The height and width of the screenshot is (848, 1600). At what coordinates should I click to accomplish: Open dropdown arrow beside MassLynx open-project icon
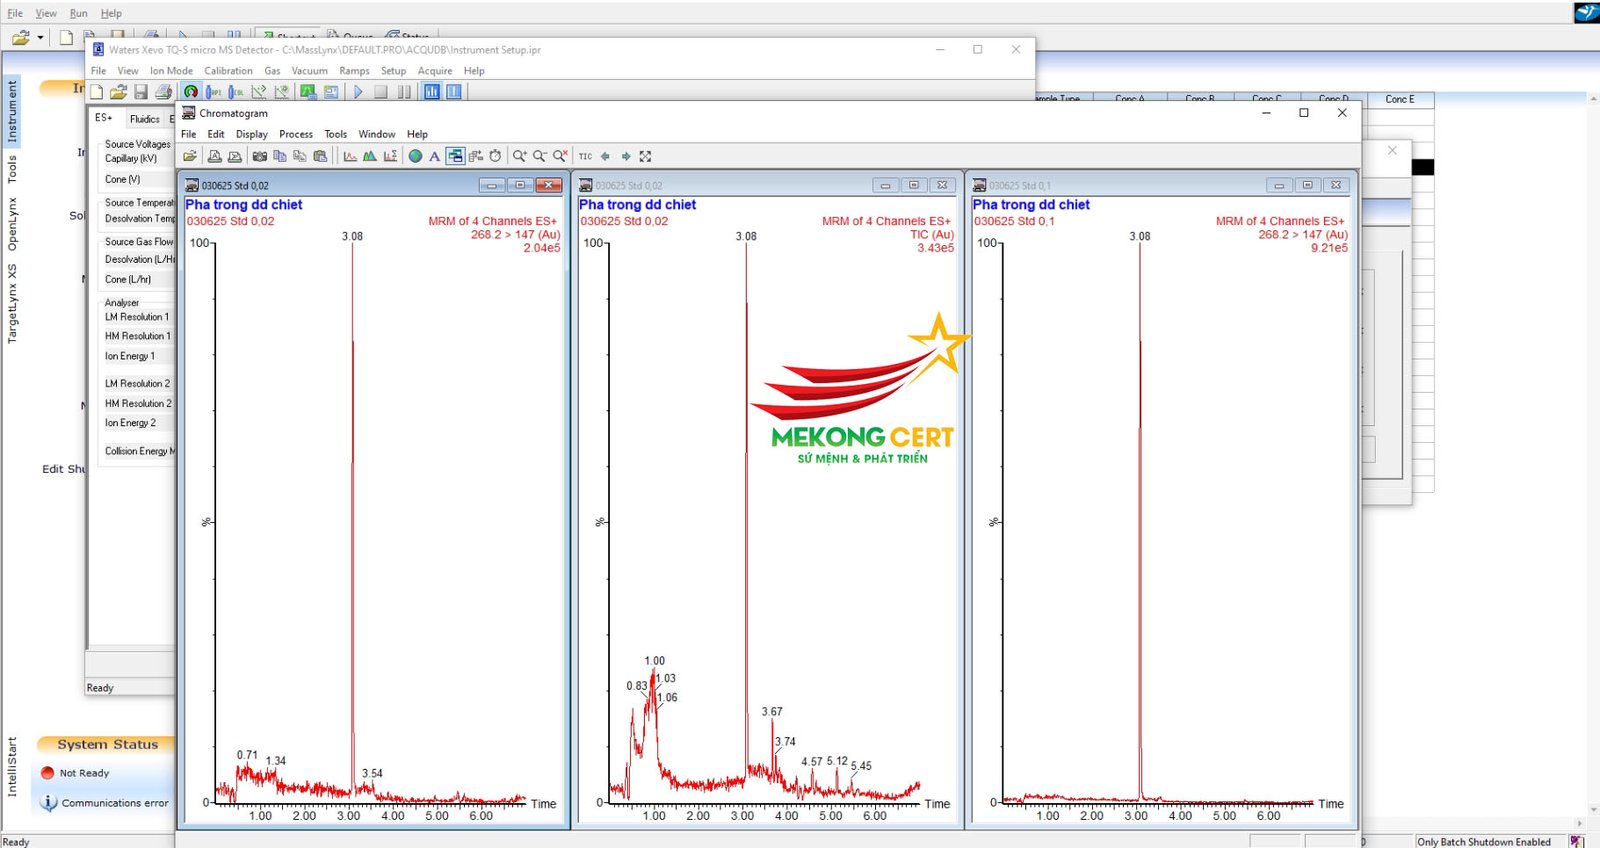point(40,38)
